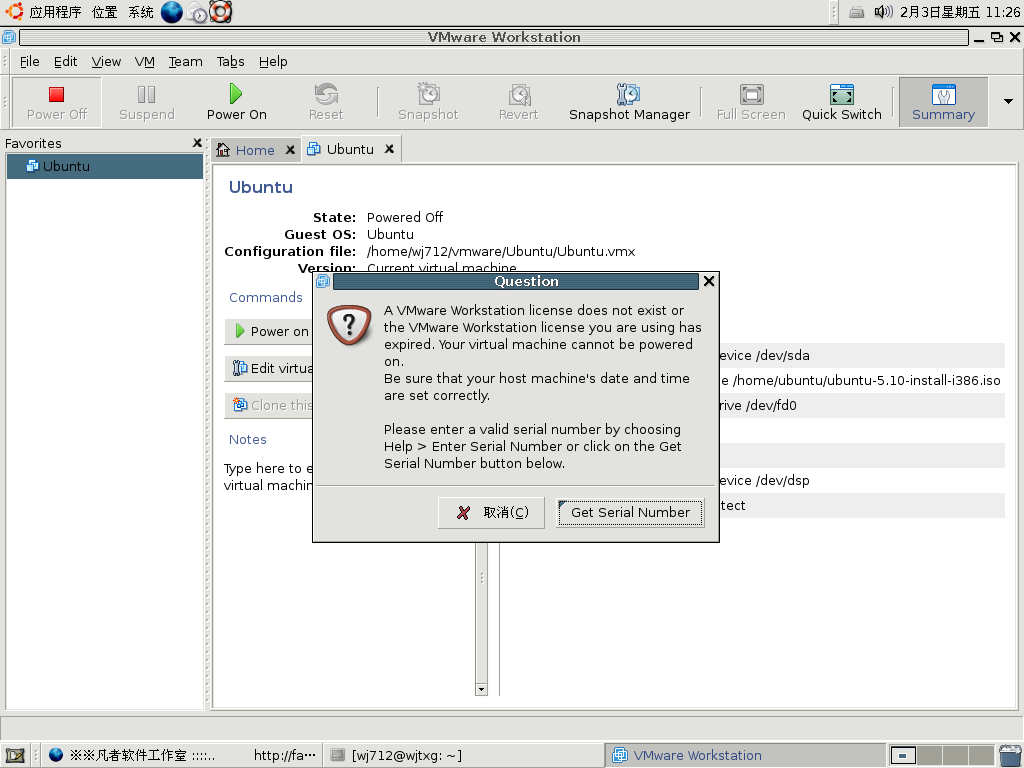Click the show desktop taskbar icon

point(14,756)
